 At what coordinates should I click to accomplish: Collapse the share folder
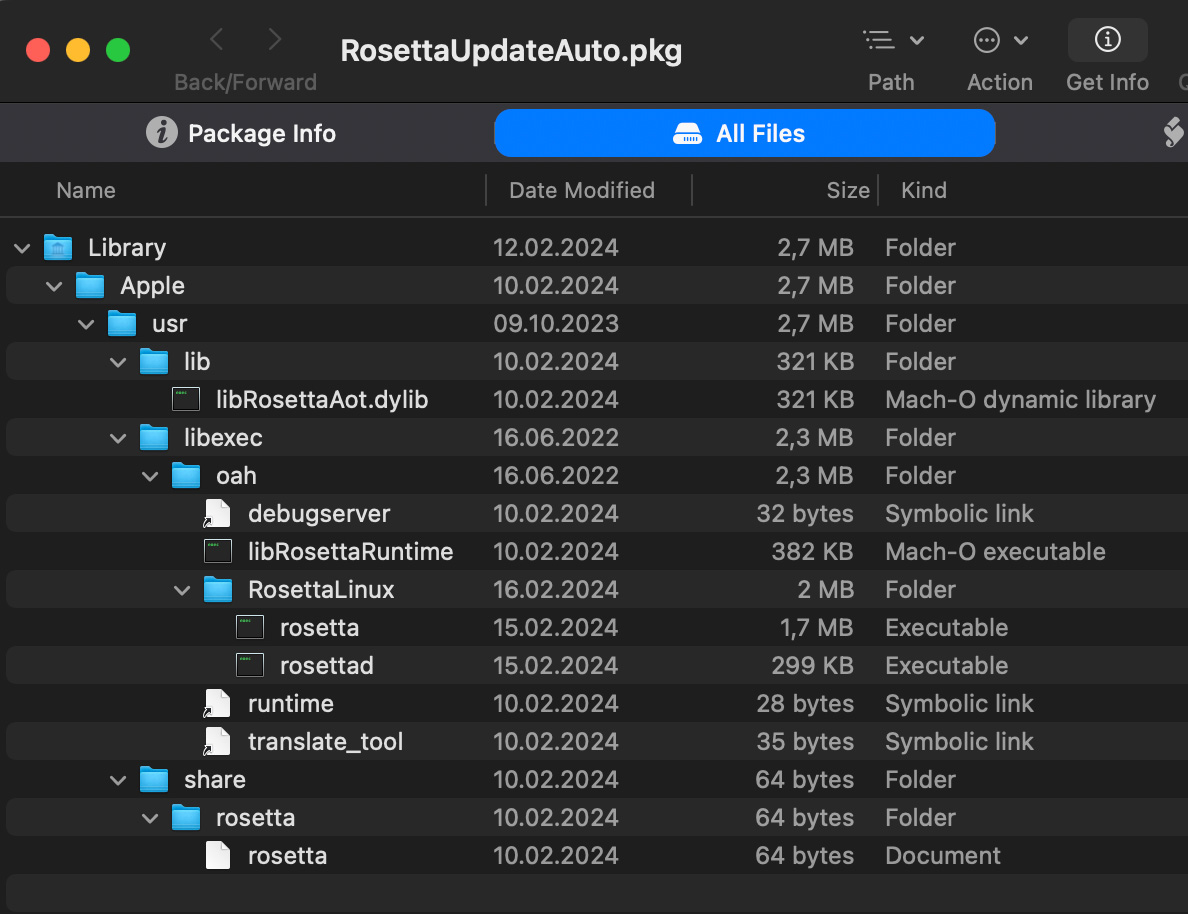(118, 780)
